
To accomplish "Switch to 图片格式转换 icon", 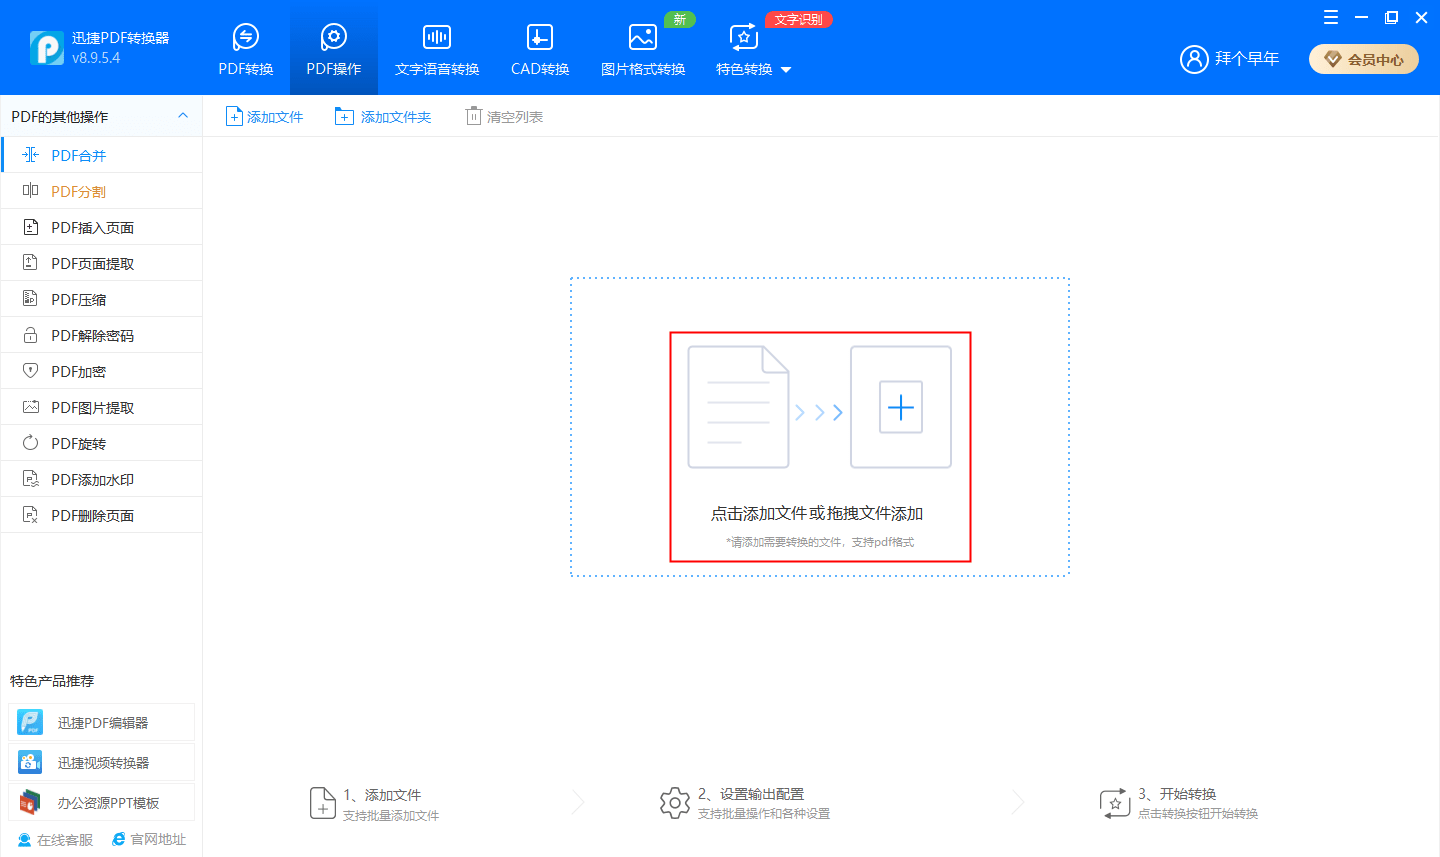I will tap(642, 38).
